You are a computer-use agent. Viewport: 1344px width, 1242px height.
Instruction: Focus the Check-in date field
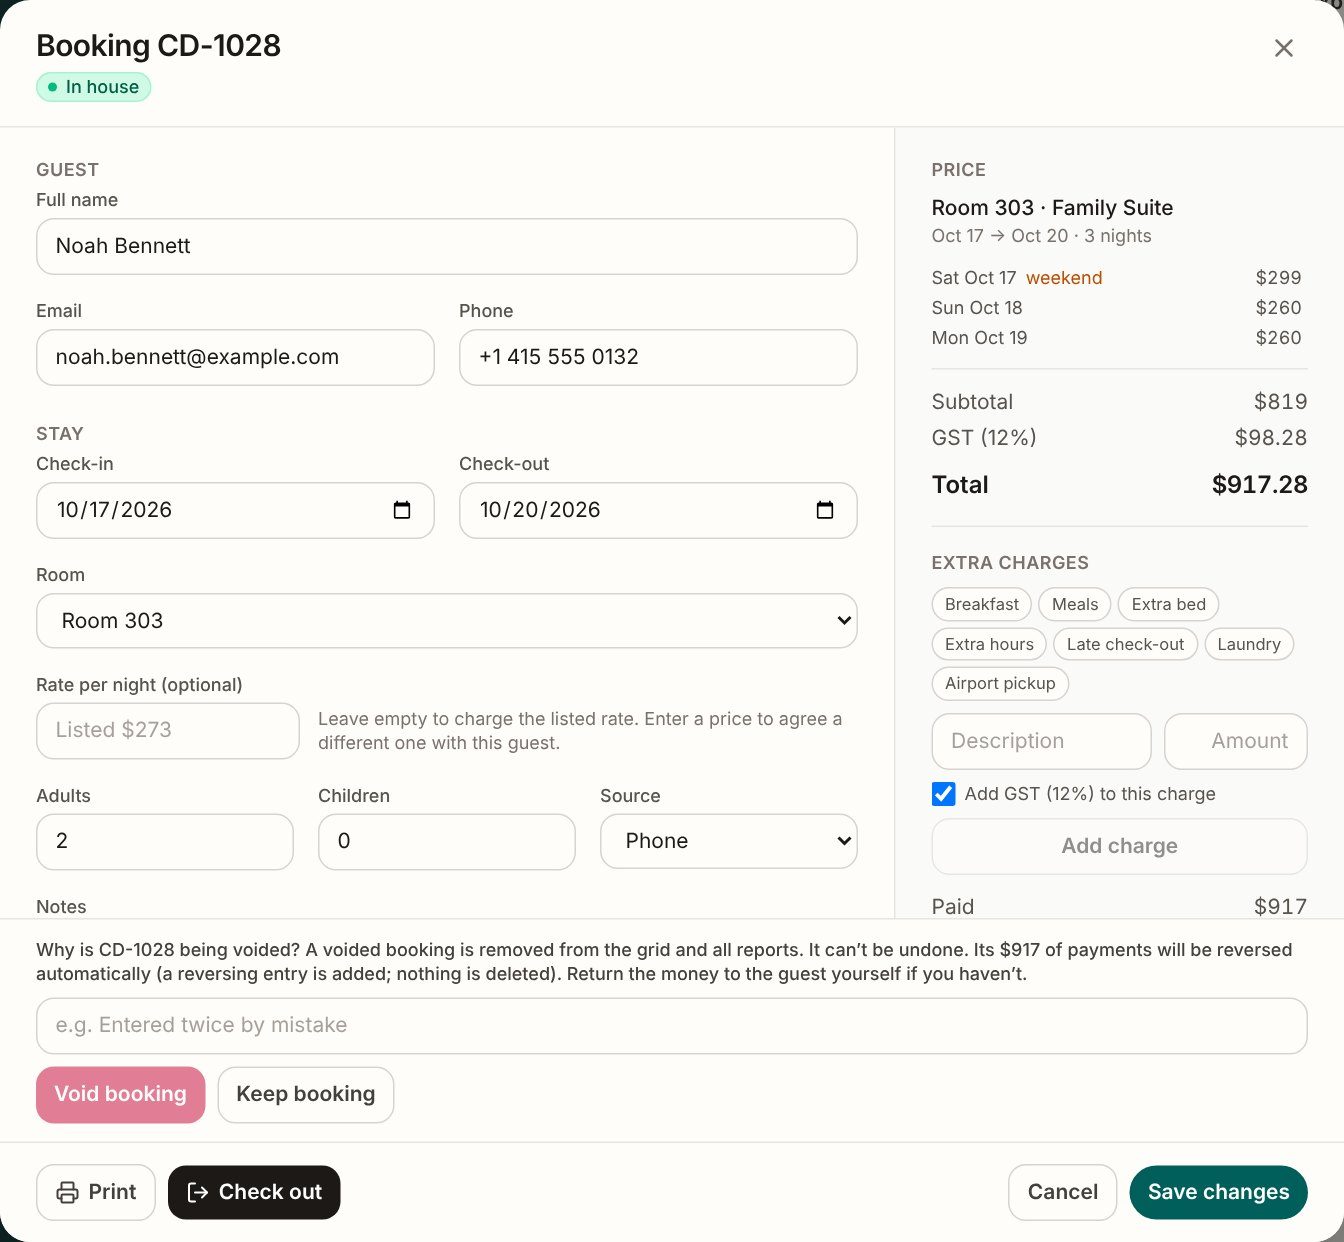(x=235, y=510)
